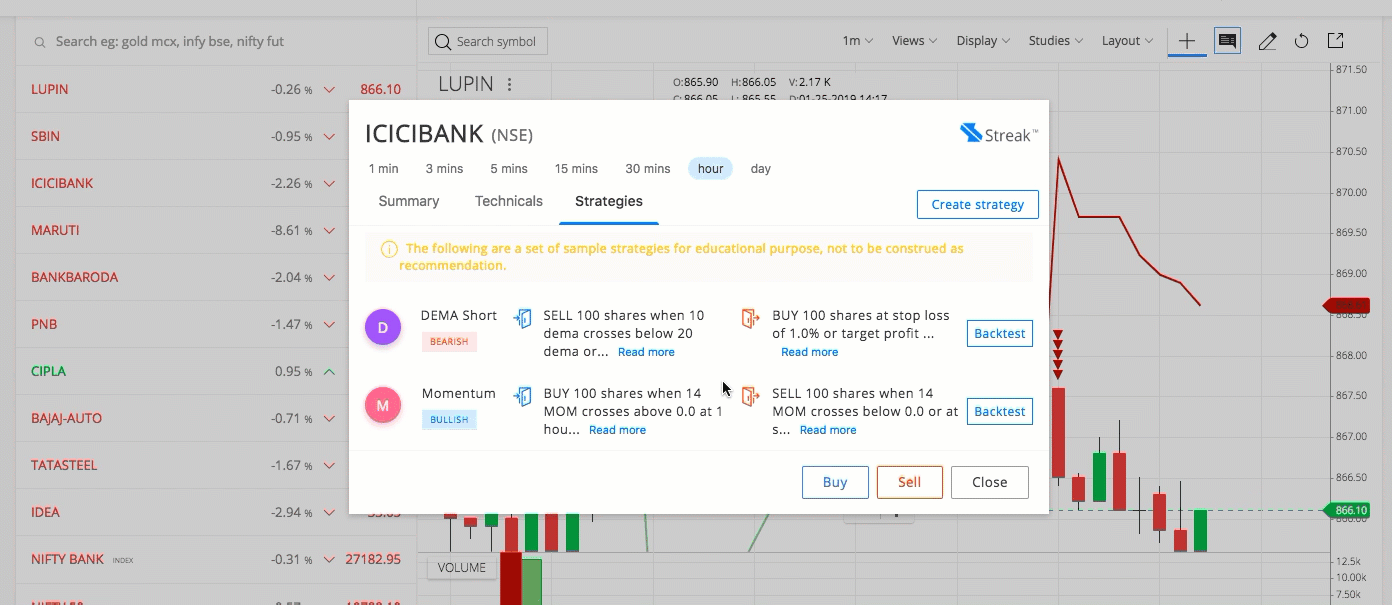Image resolution: width=1392 pixels, height=605 pixels.
Task: Focus the watchlist search field
Action: pyautogui.click(x=216, y=42)
